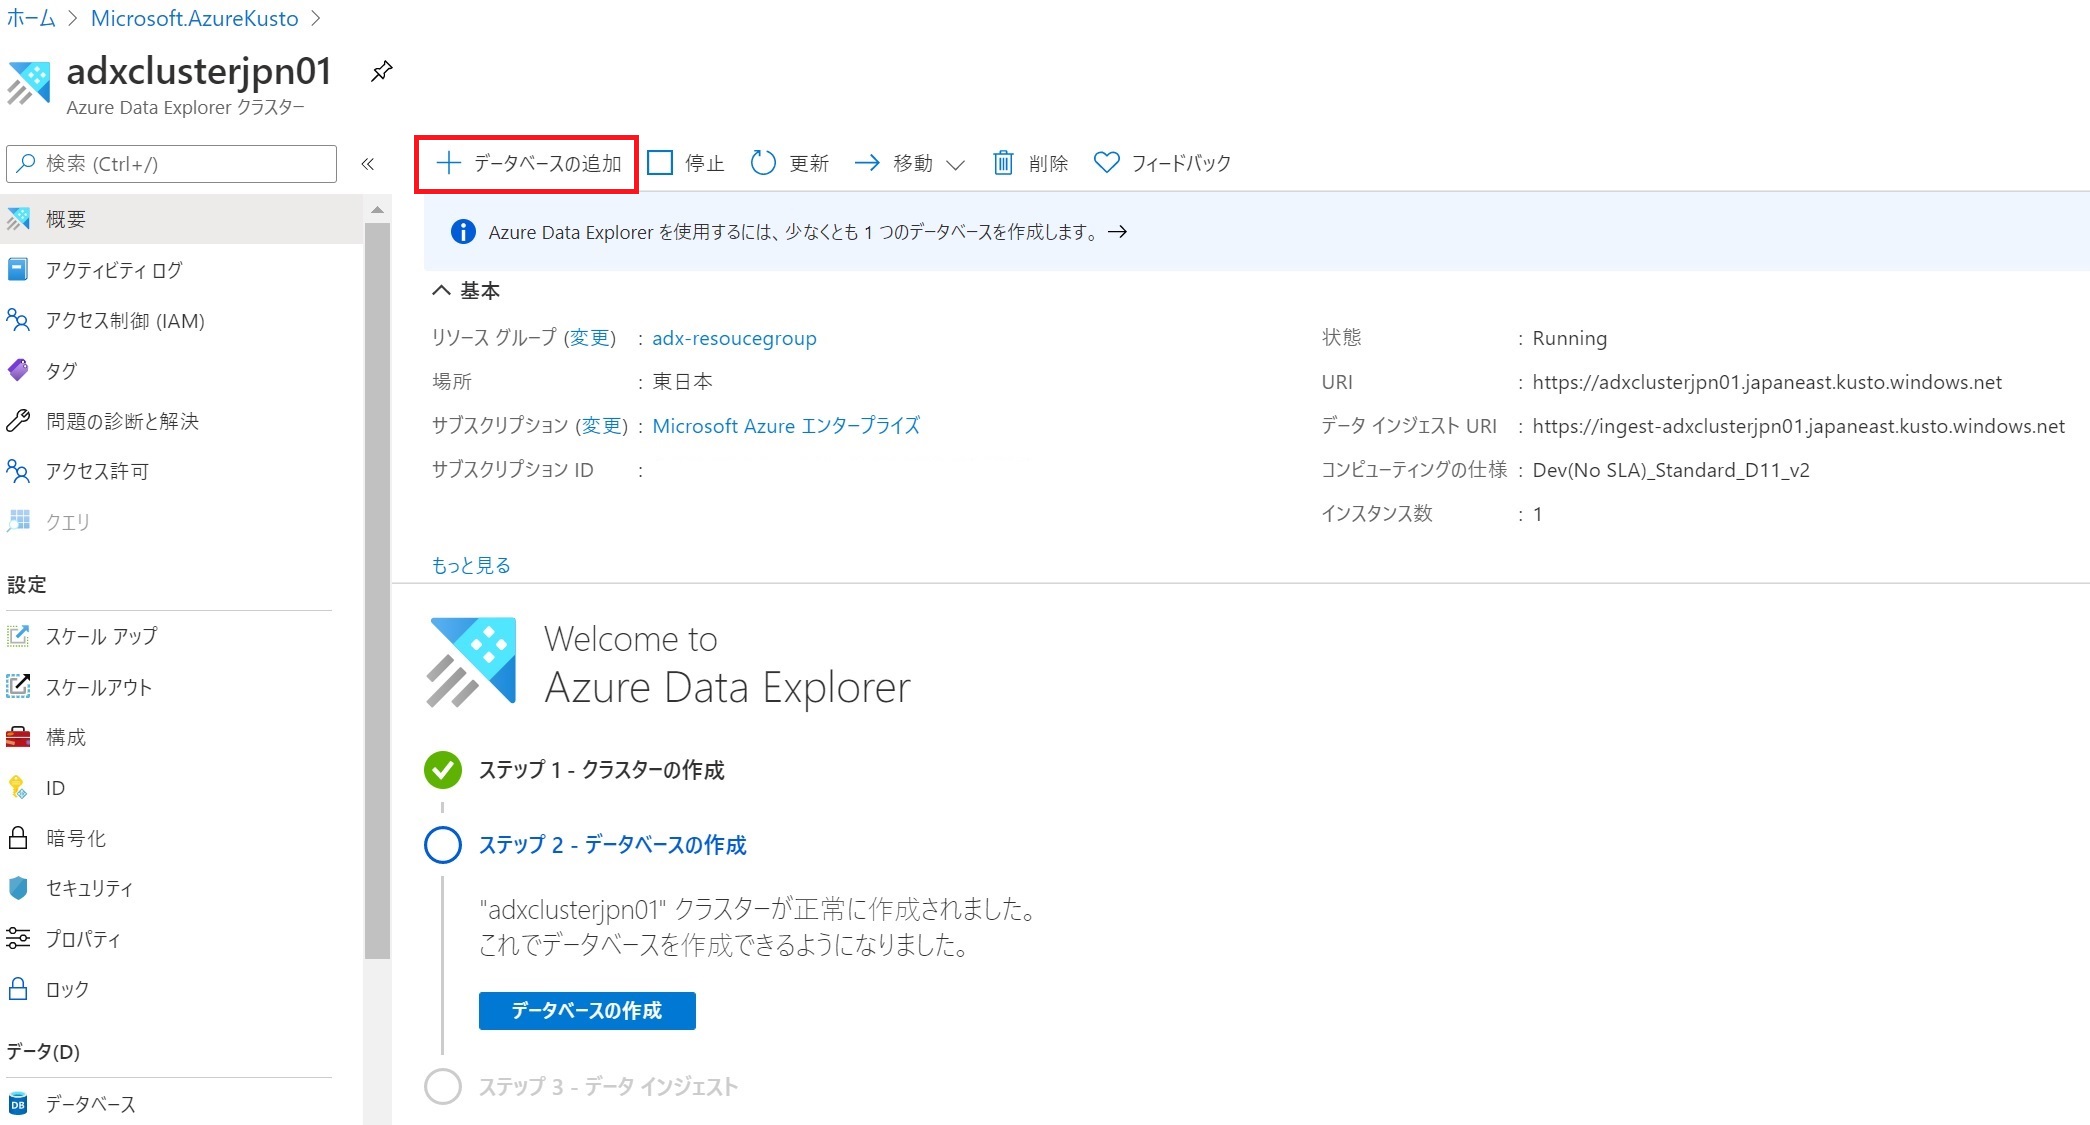Click the Running status value
This screenshot has width=2090, height=1125.
(x=1569, y=338)
